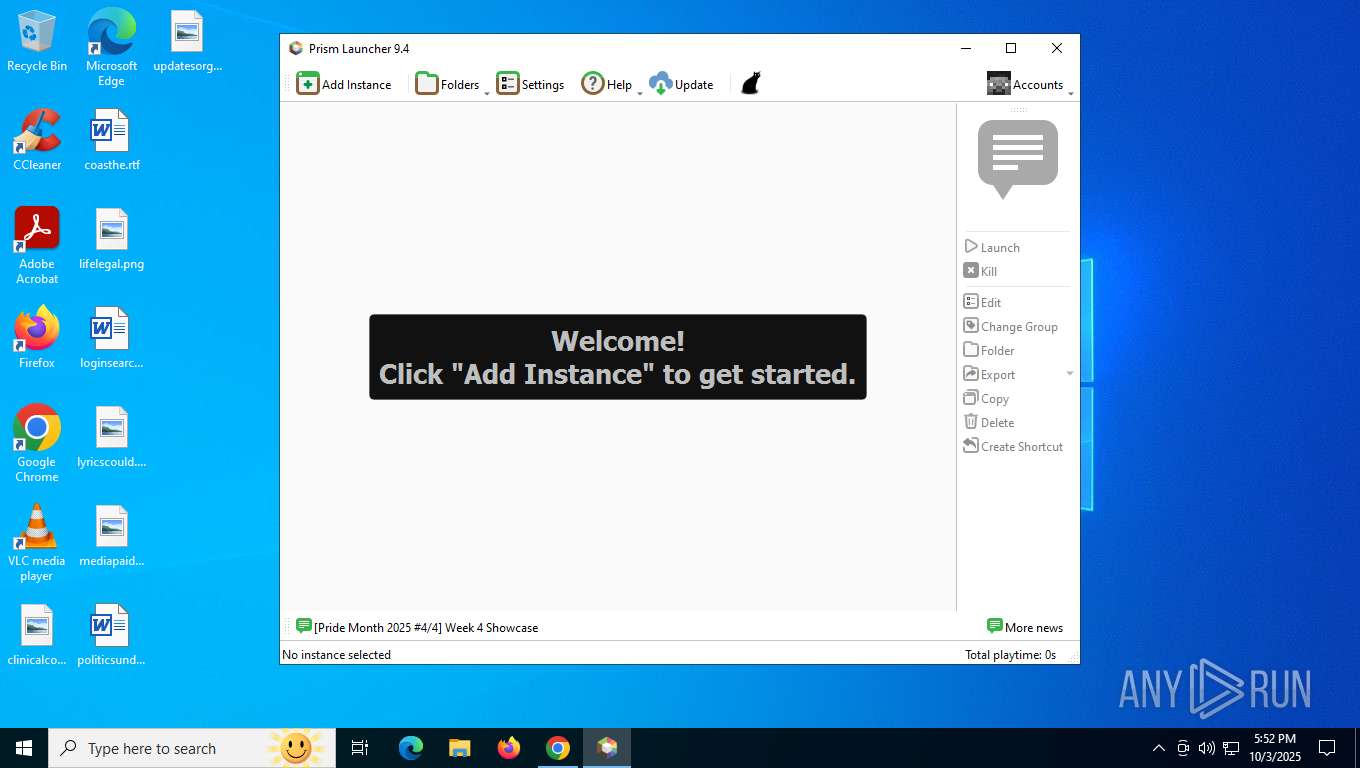Viewport: 1360px width, 768px height.
Task: Open the notification center icon
Action: (1327, 748)
